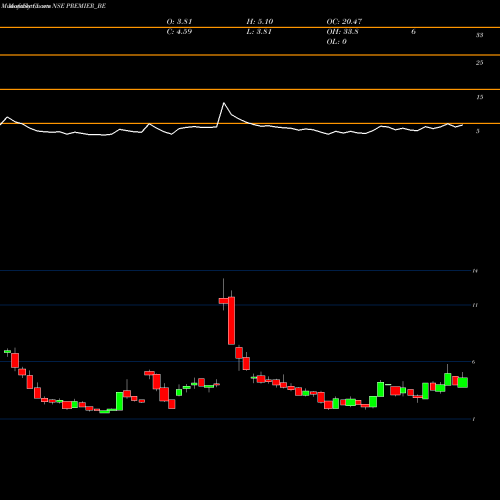Click the last green candlestick on the right

463,382
